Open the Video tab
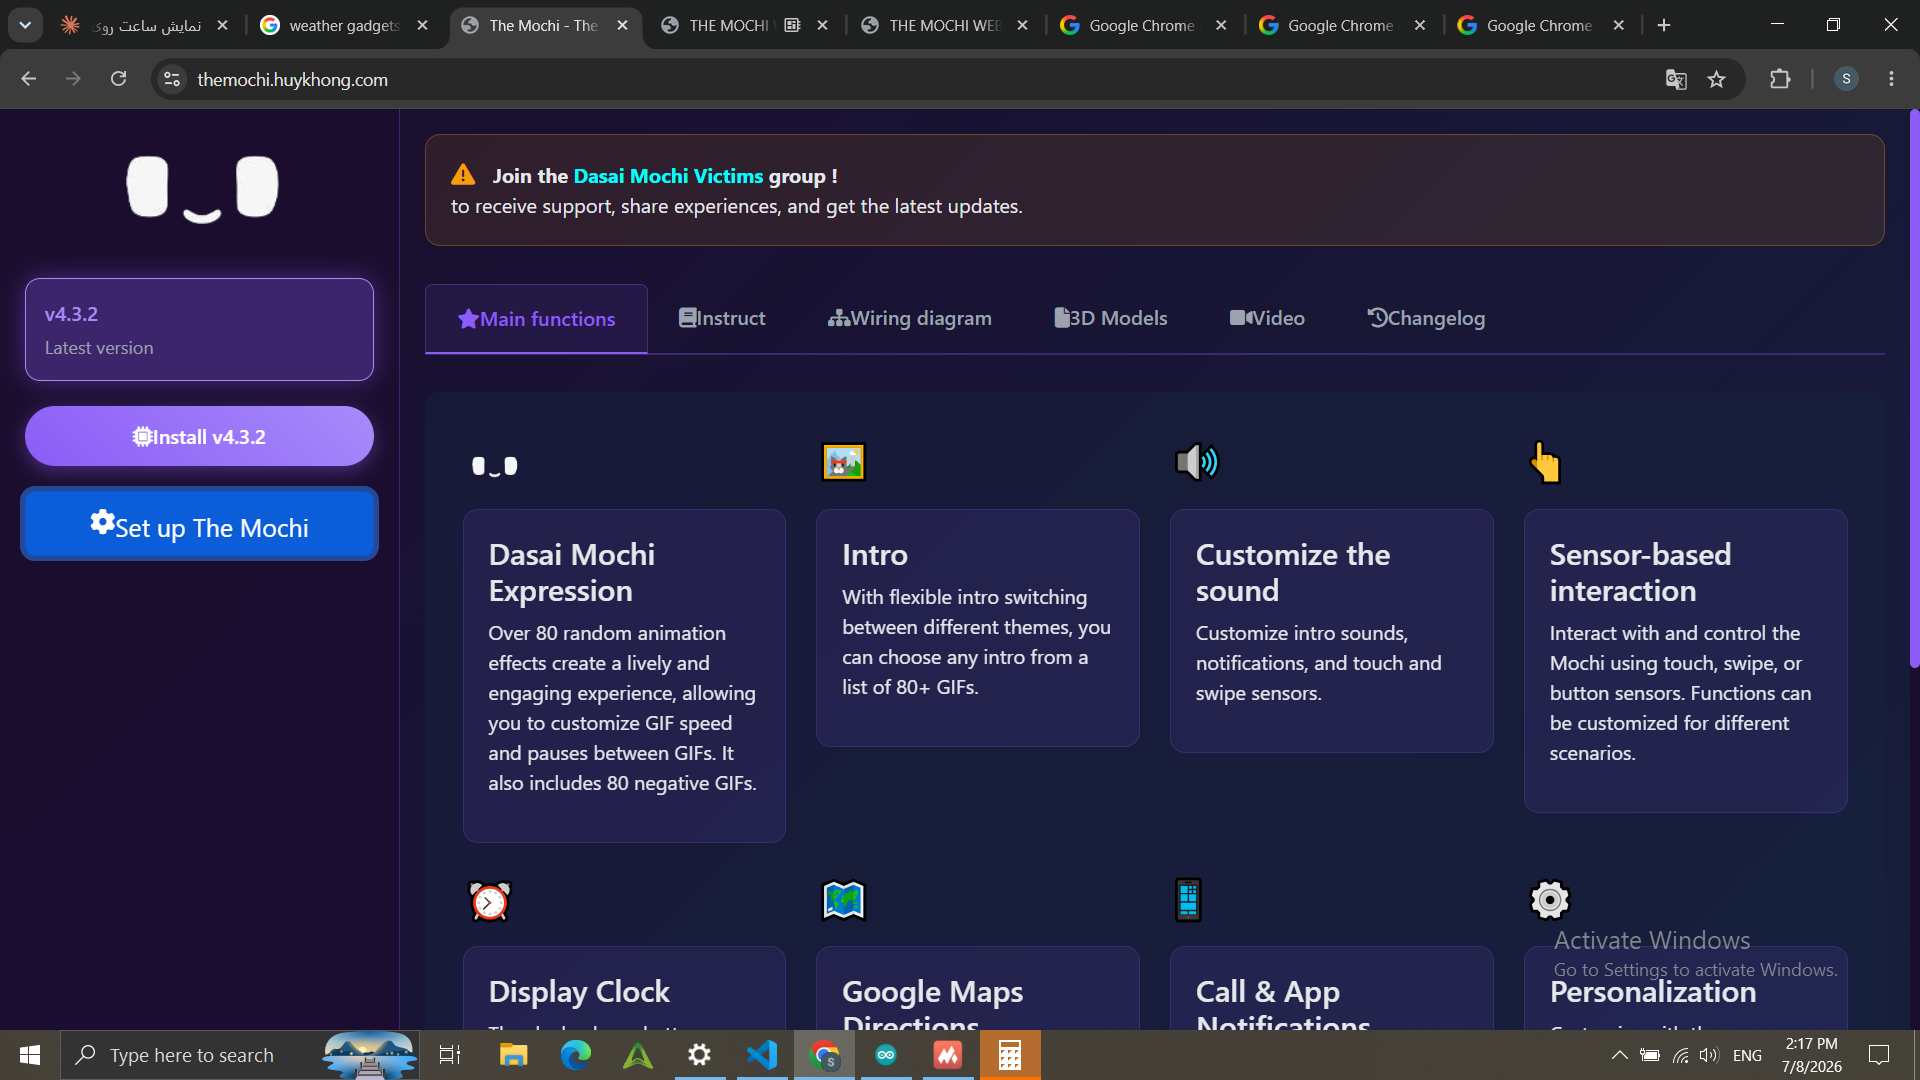 click(1267, 318)
